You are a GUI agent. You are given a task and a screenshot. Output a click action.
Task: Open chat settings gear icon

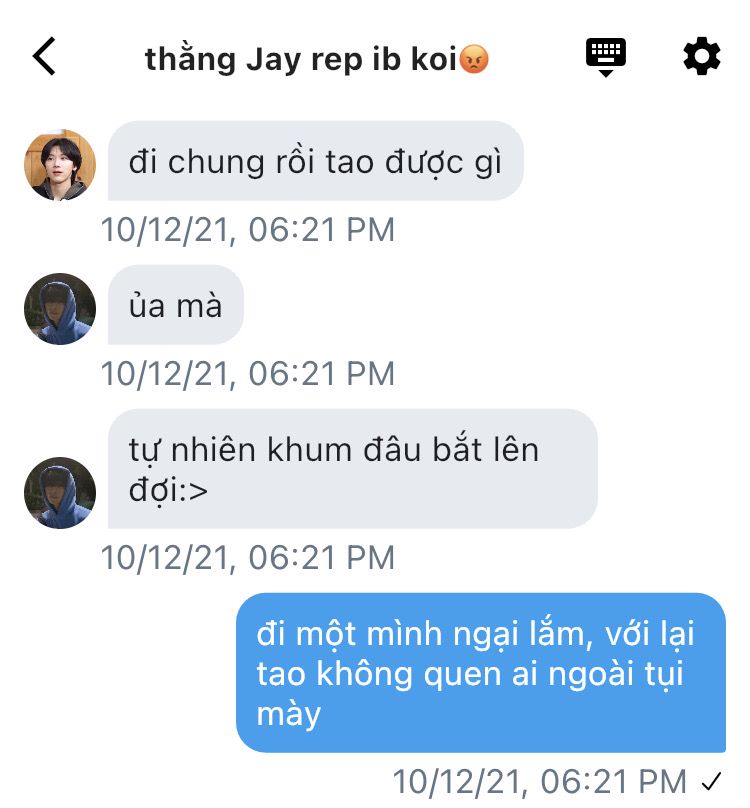702,56
